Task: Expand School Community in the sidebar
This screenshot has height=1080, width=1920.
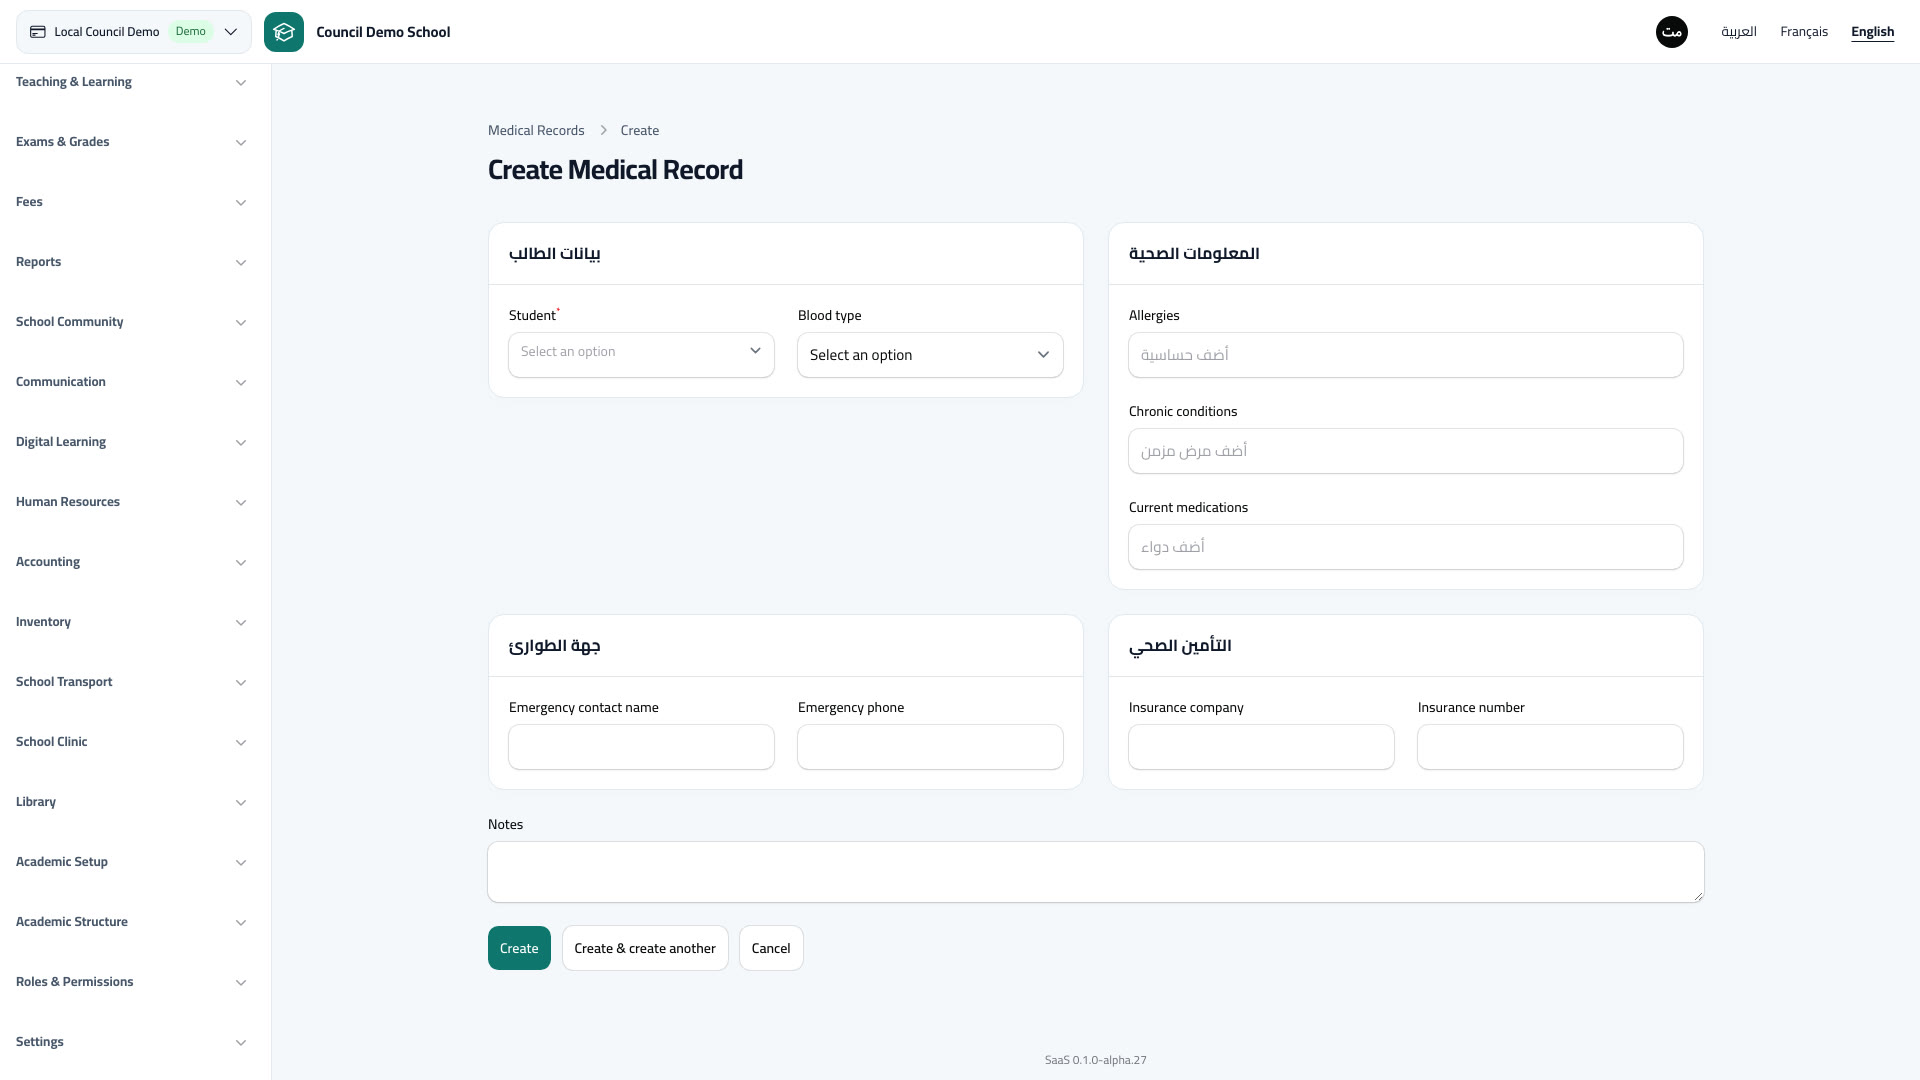Action: (131, 322)
